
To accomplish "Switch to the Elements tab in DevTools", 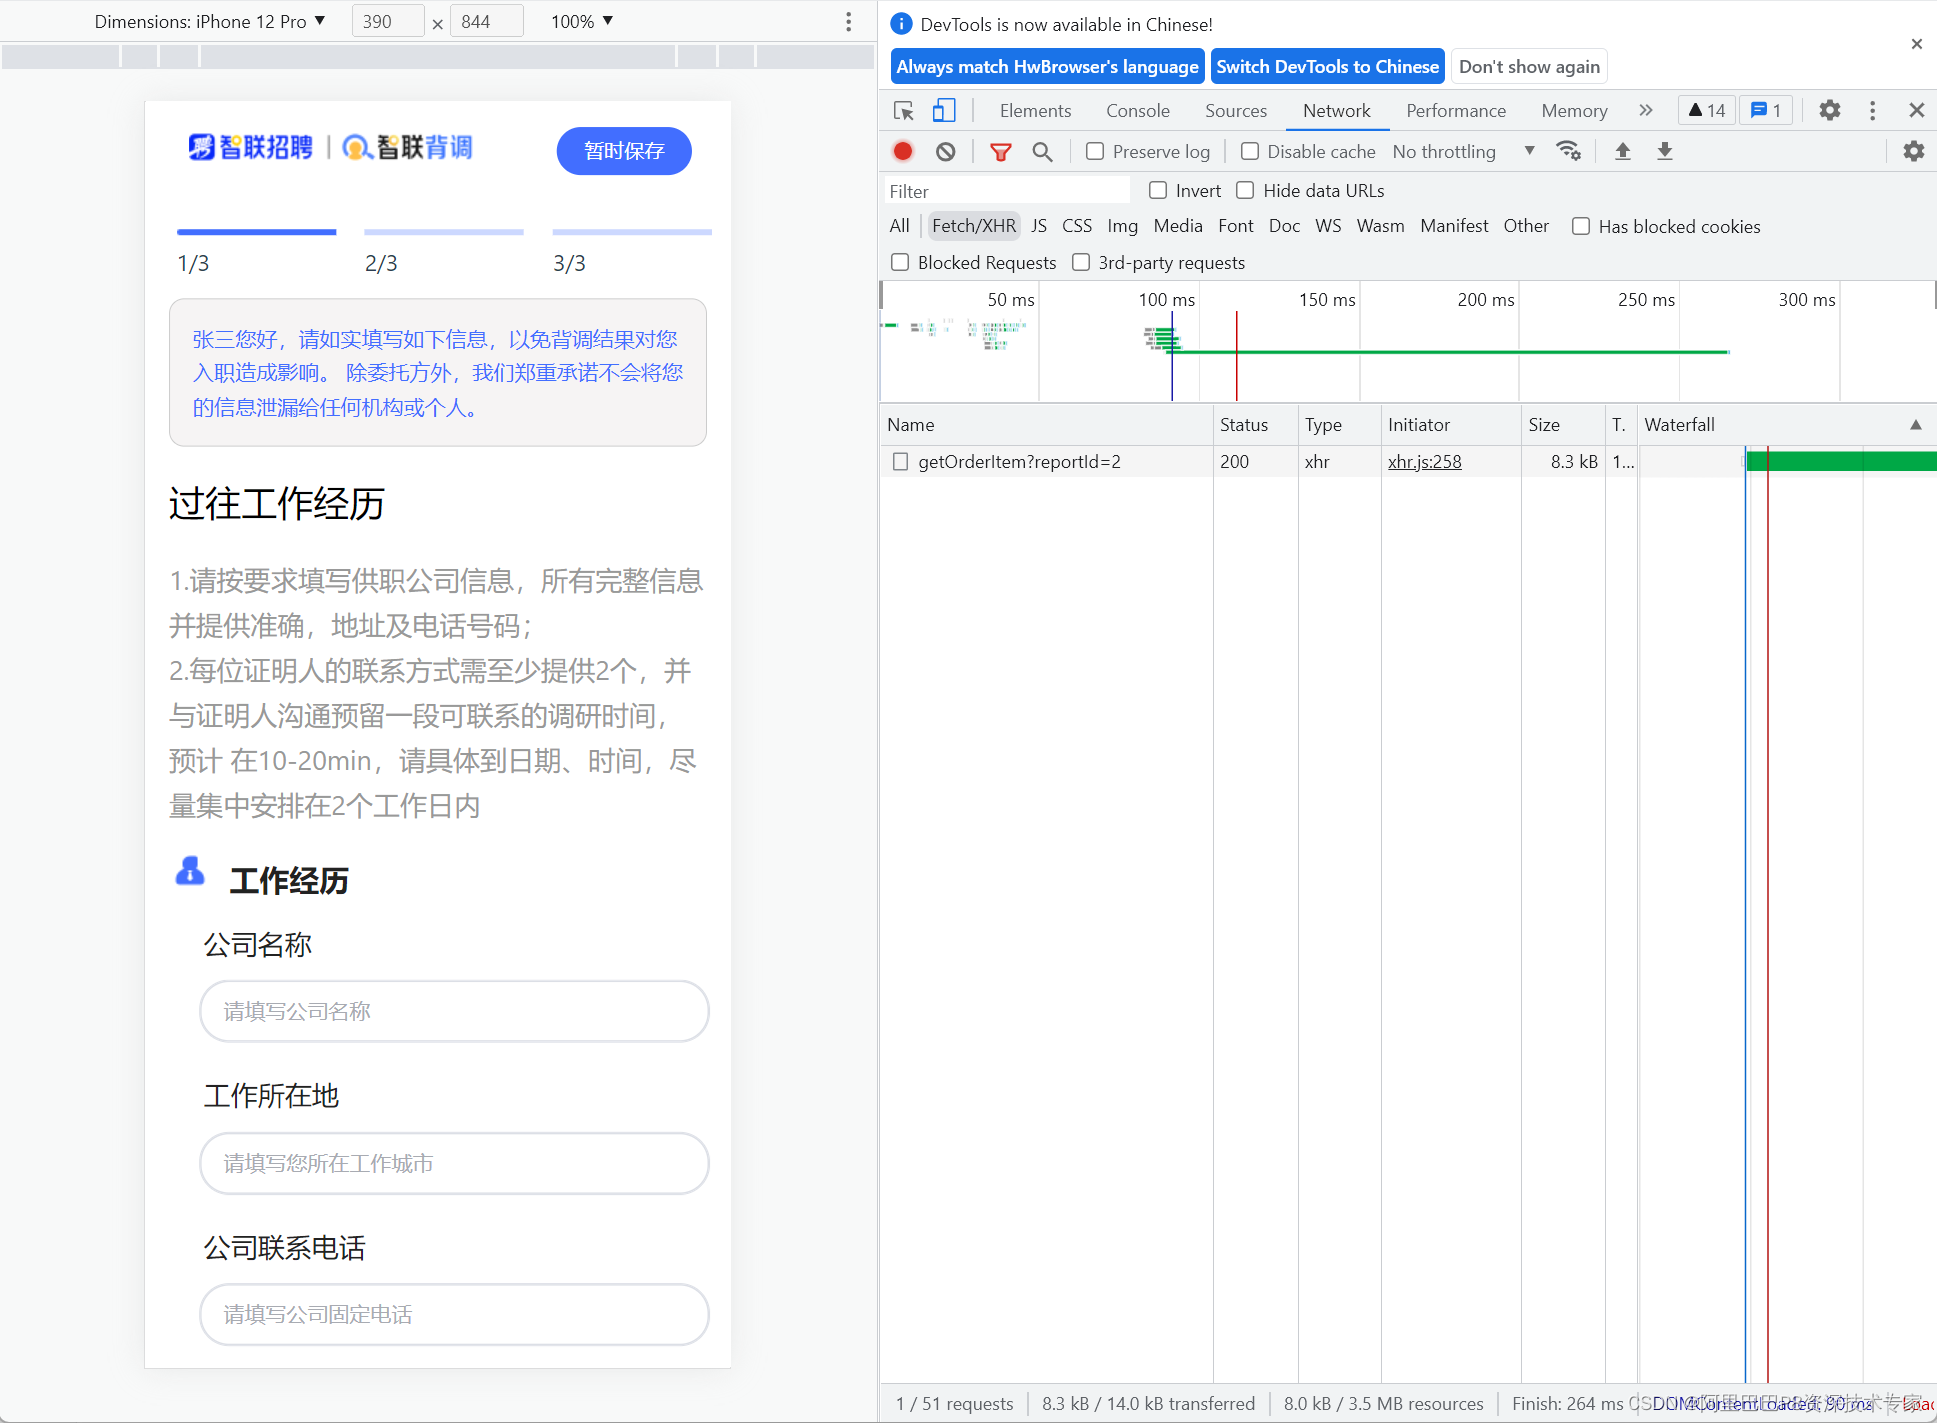I will (x=1035, y=111).
